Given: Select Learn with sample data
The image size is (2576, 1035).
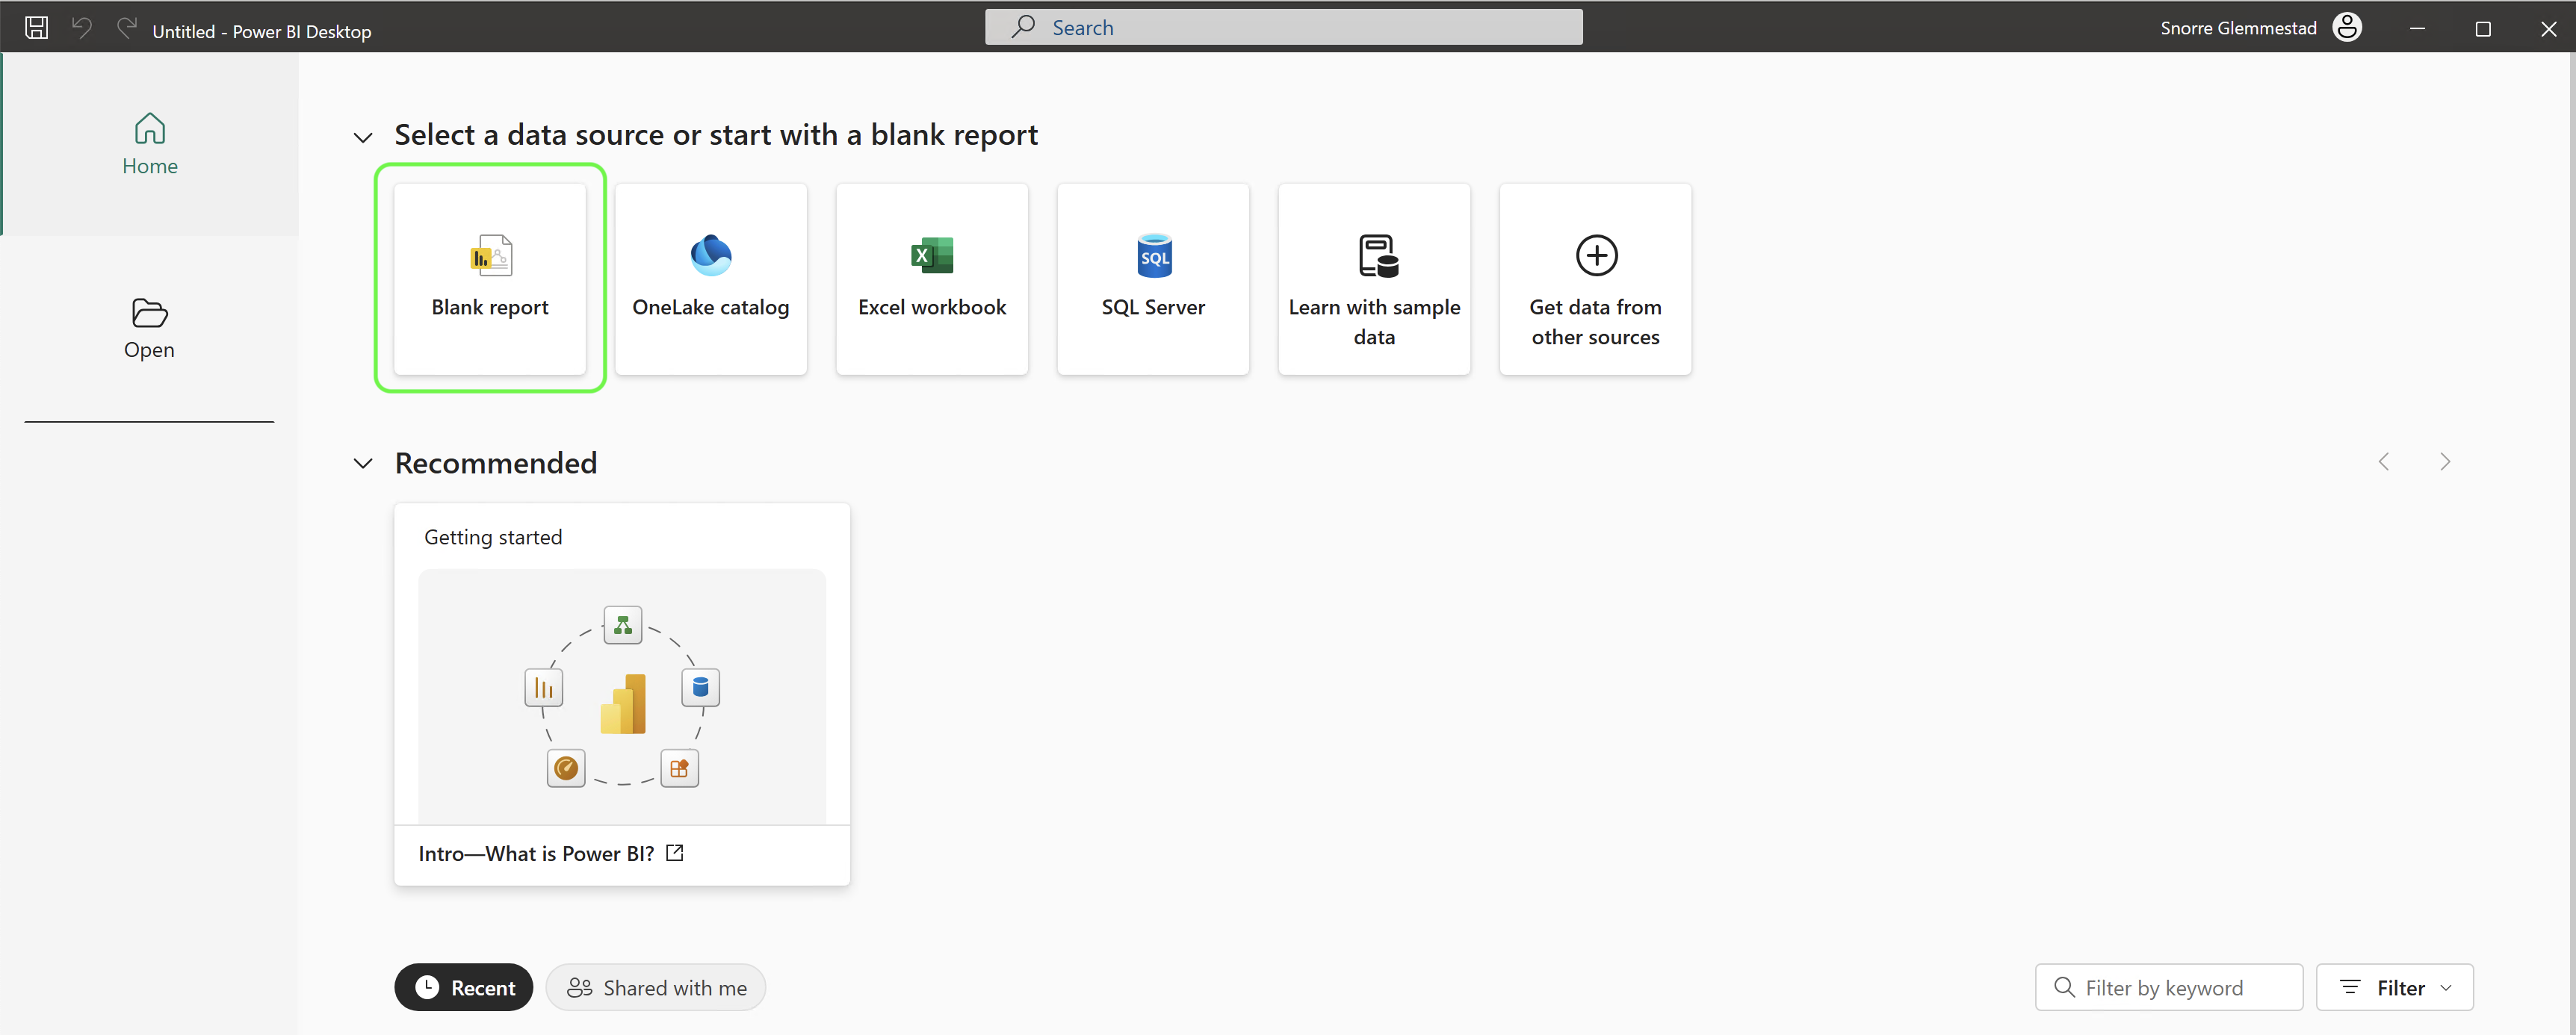Looking at the screenshot, I should [x=1374, y=279].
